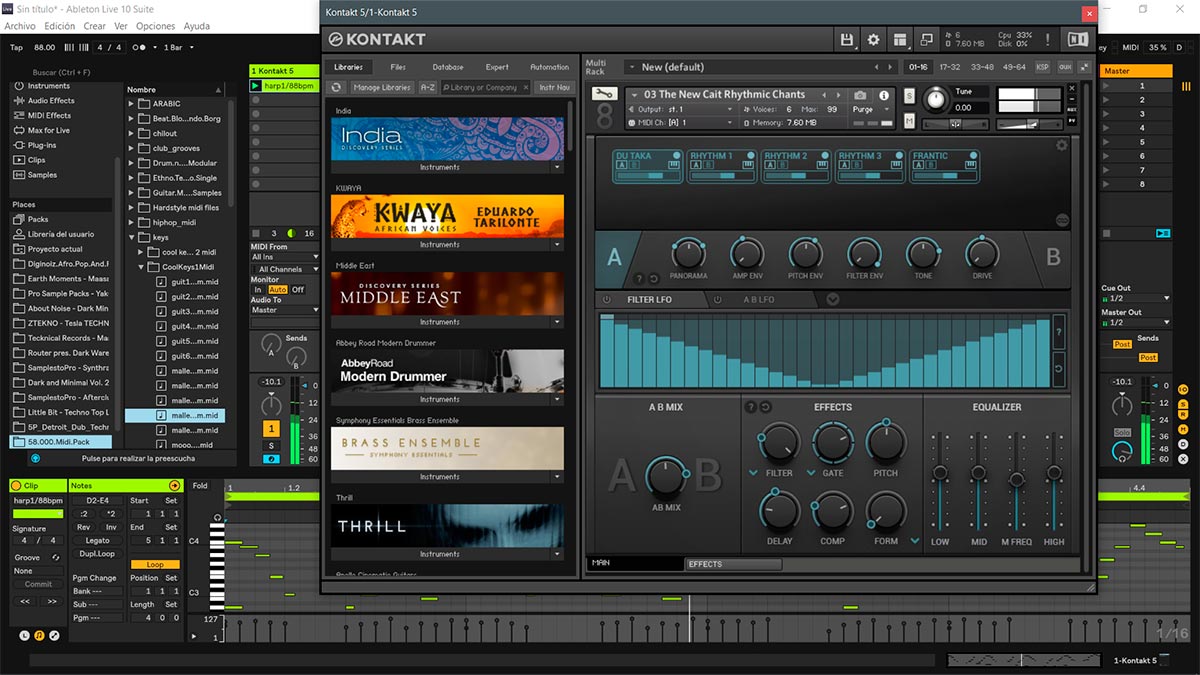Click the settings gear in the instrument panel
1200x675 pixels.
(1061, 146)
